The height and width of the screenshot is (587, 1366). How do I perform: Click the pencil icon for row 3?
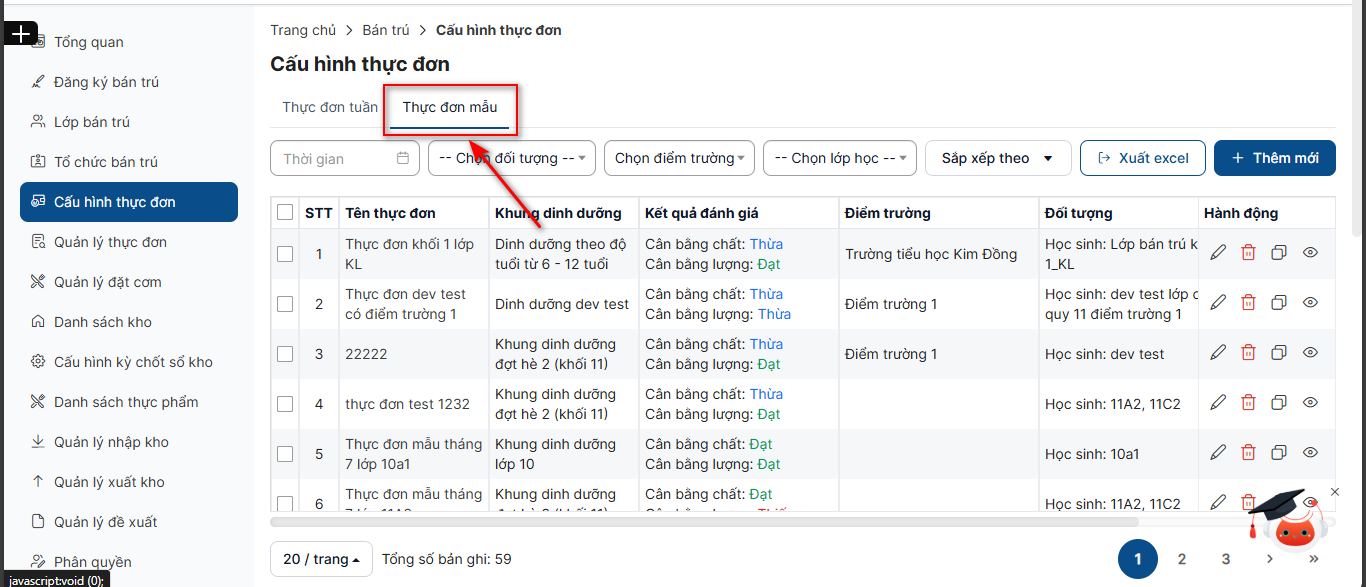(1218, 353)
